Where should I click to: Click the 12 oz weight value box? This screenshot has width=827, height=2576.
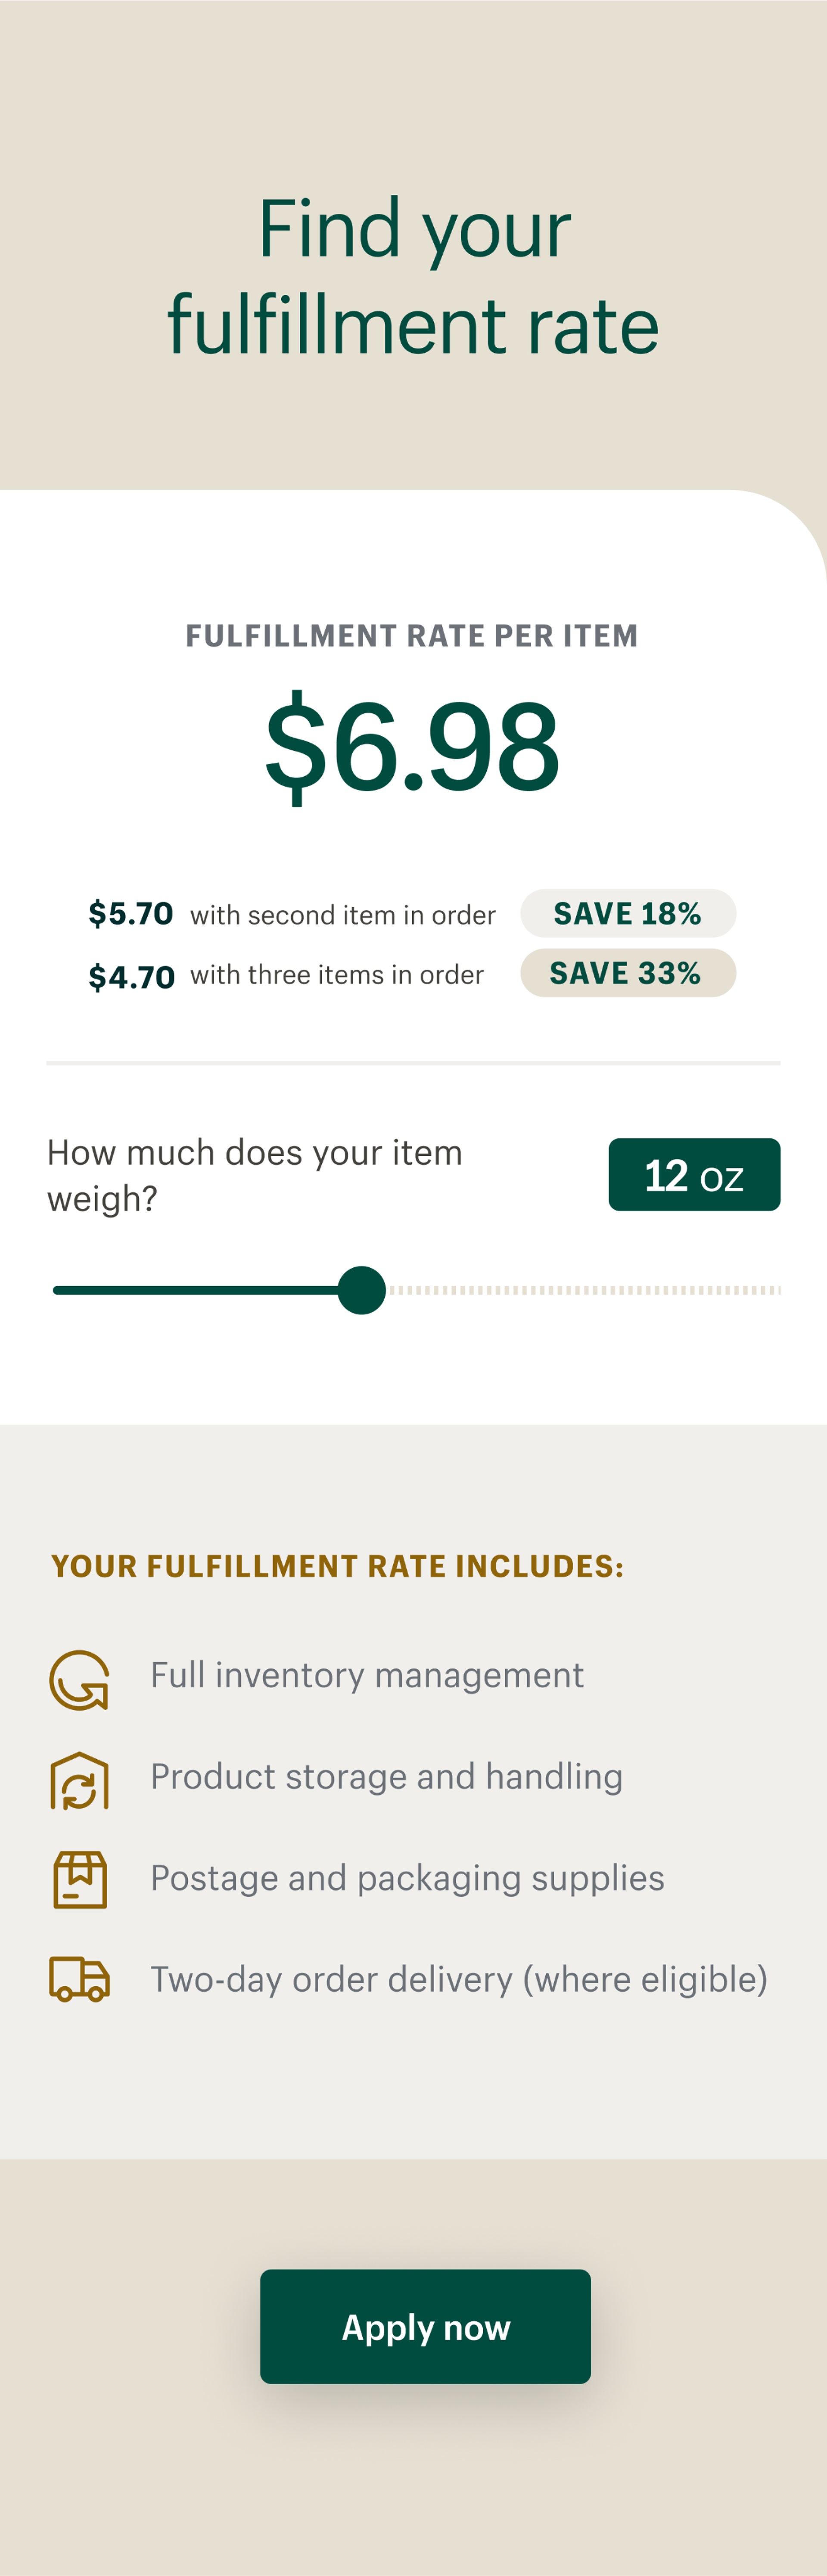pyautogui.click(x=694, y=1175)
